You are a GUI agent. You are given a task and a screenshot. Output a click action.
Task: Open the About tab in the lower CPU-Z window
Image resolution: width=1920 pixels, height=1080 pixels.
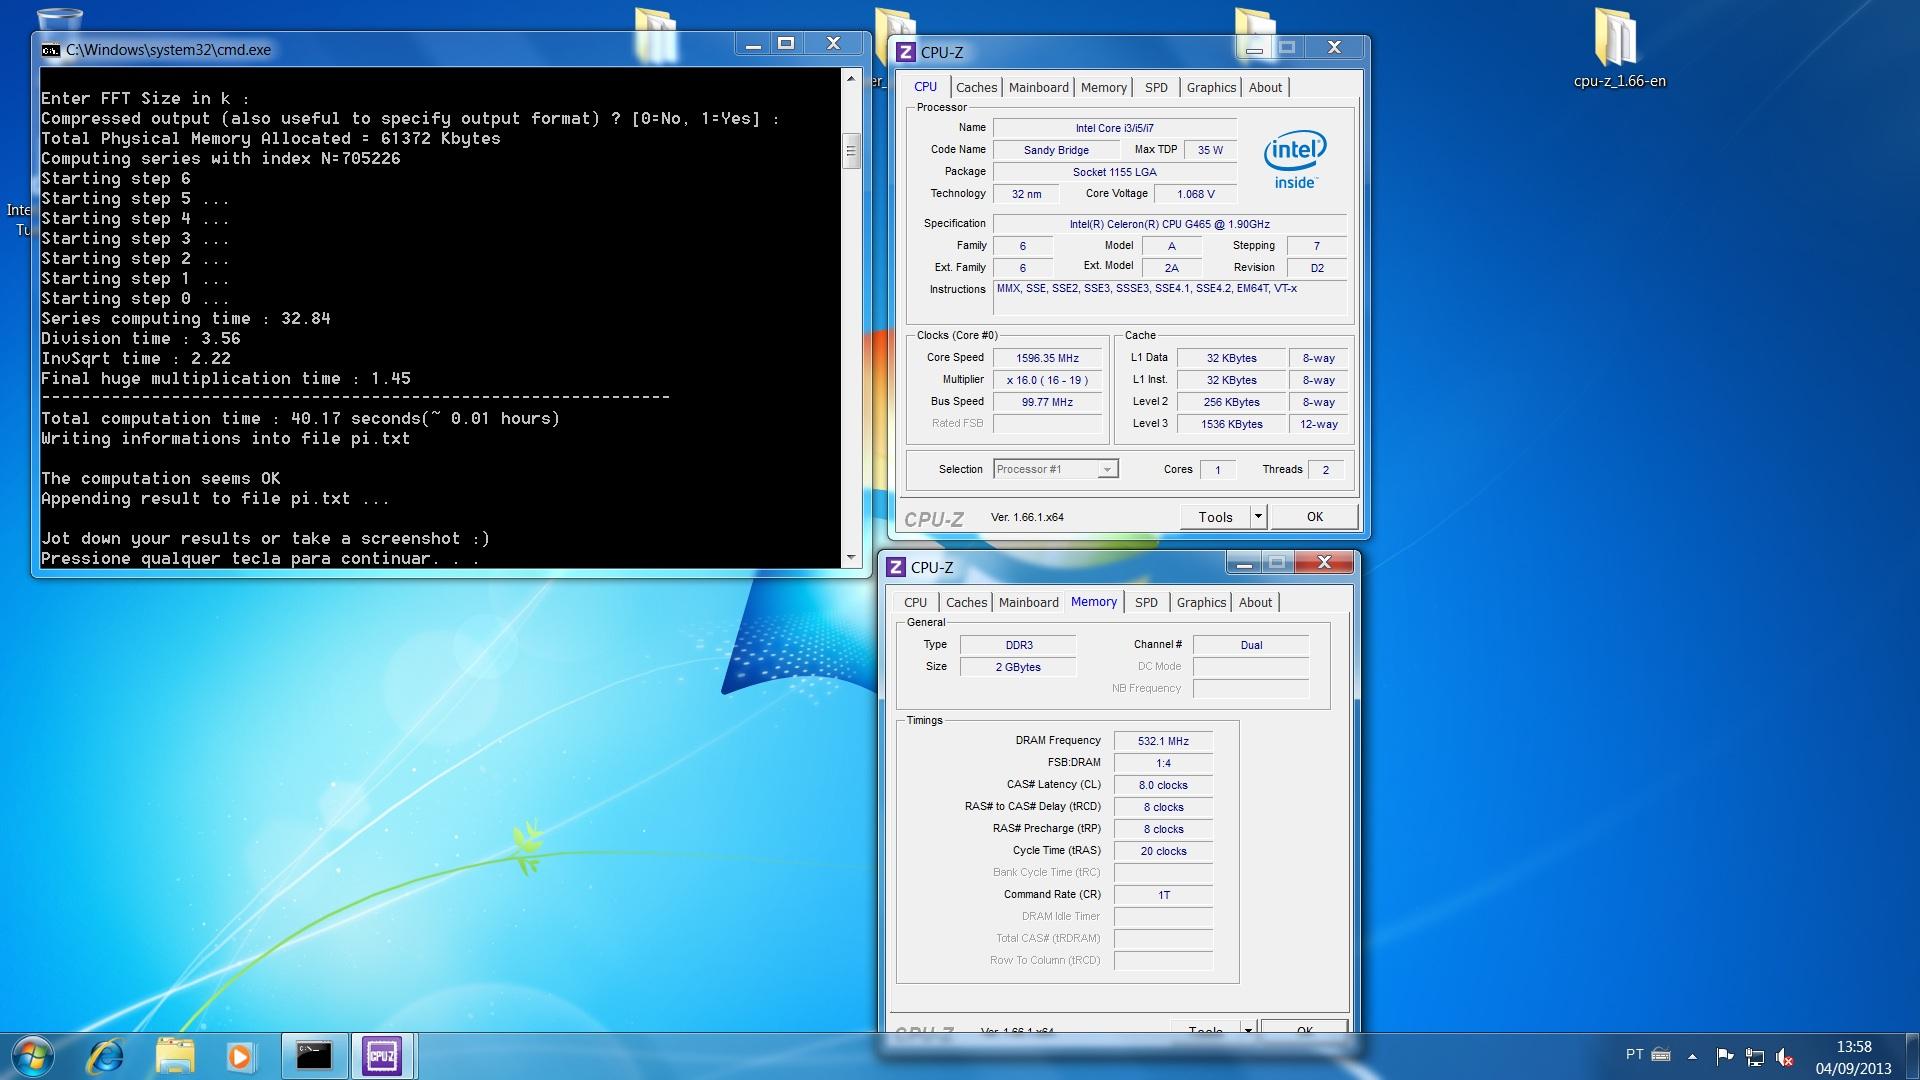coord(1255,602)
